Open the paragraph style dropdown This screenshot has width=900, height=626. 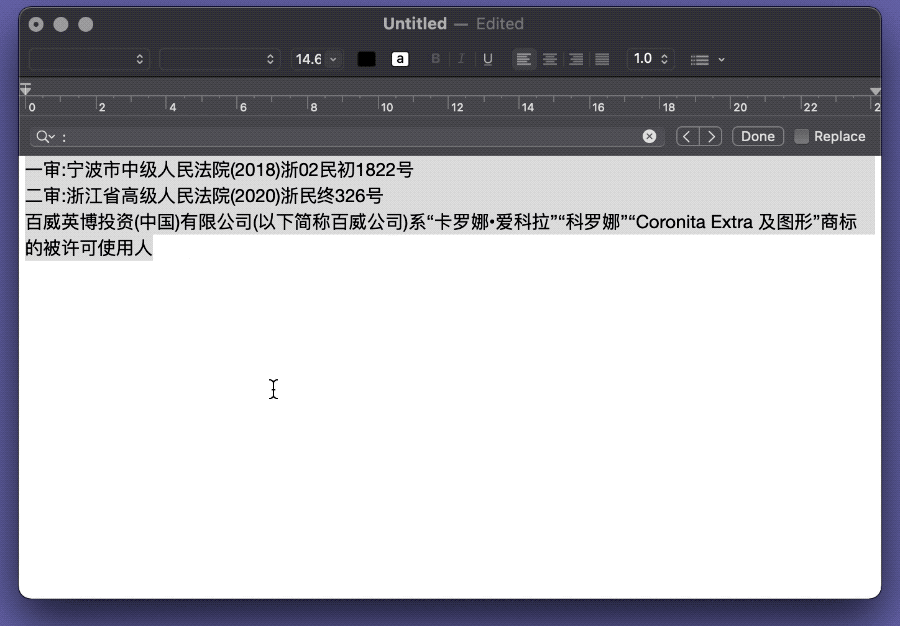[x=89, y=59]
